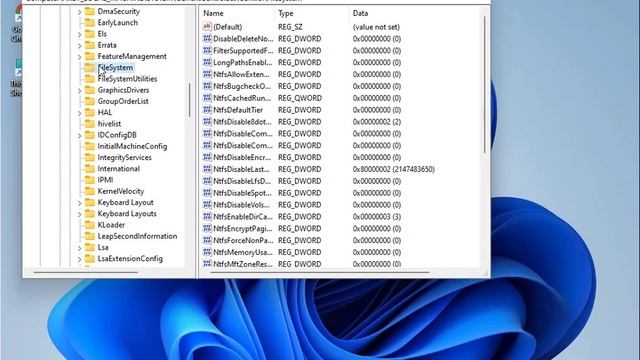Select the NtfsDisableLfsD... value name
640x360 pixels.
242,181
